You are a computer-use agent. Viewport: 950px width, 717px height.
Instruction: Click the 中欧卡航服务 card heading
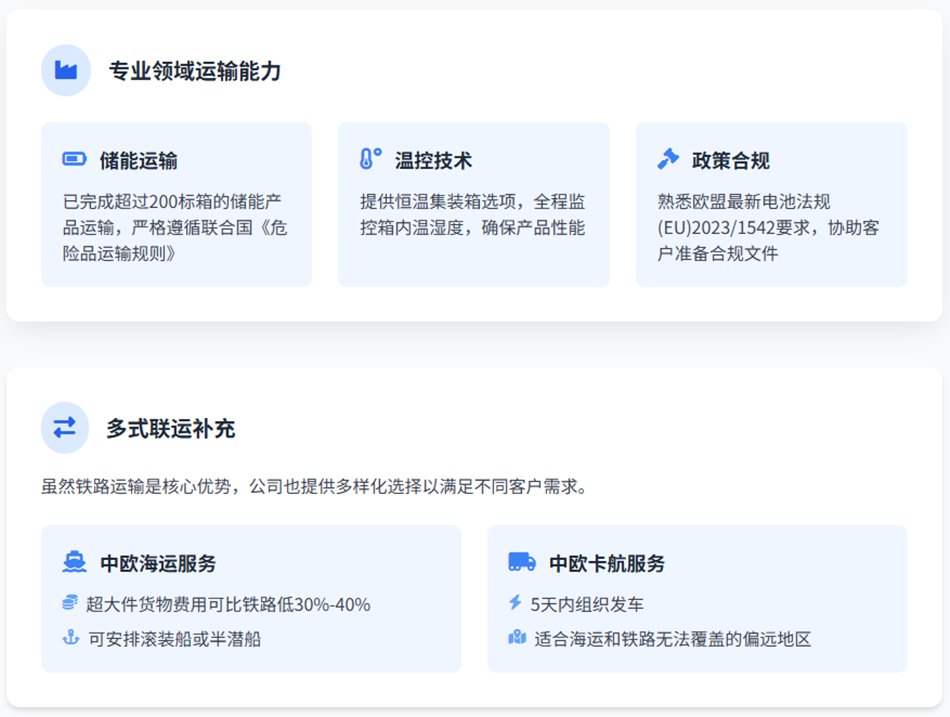(607, 563)
